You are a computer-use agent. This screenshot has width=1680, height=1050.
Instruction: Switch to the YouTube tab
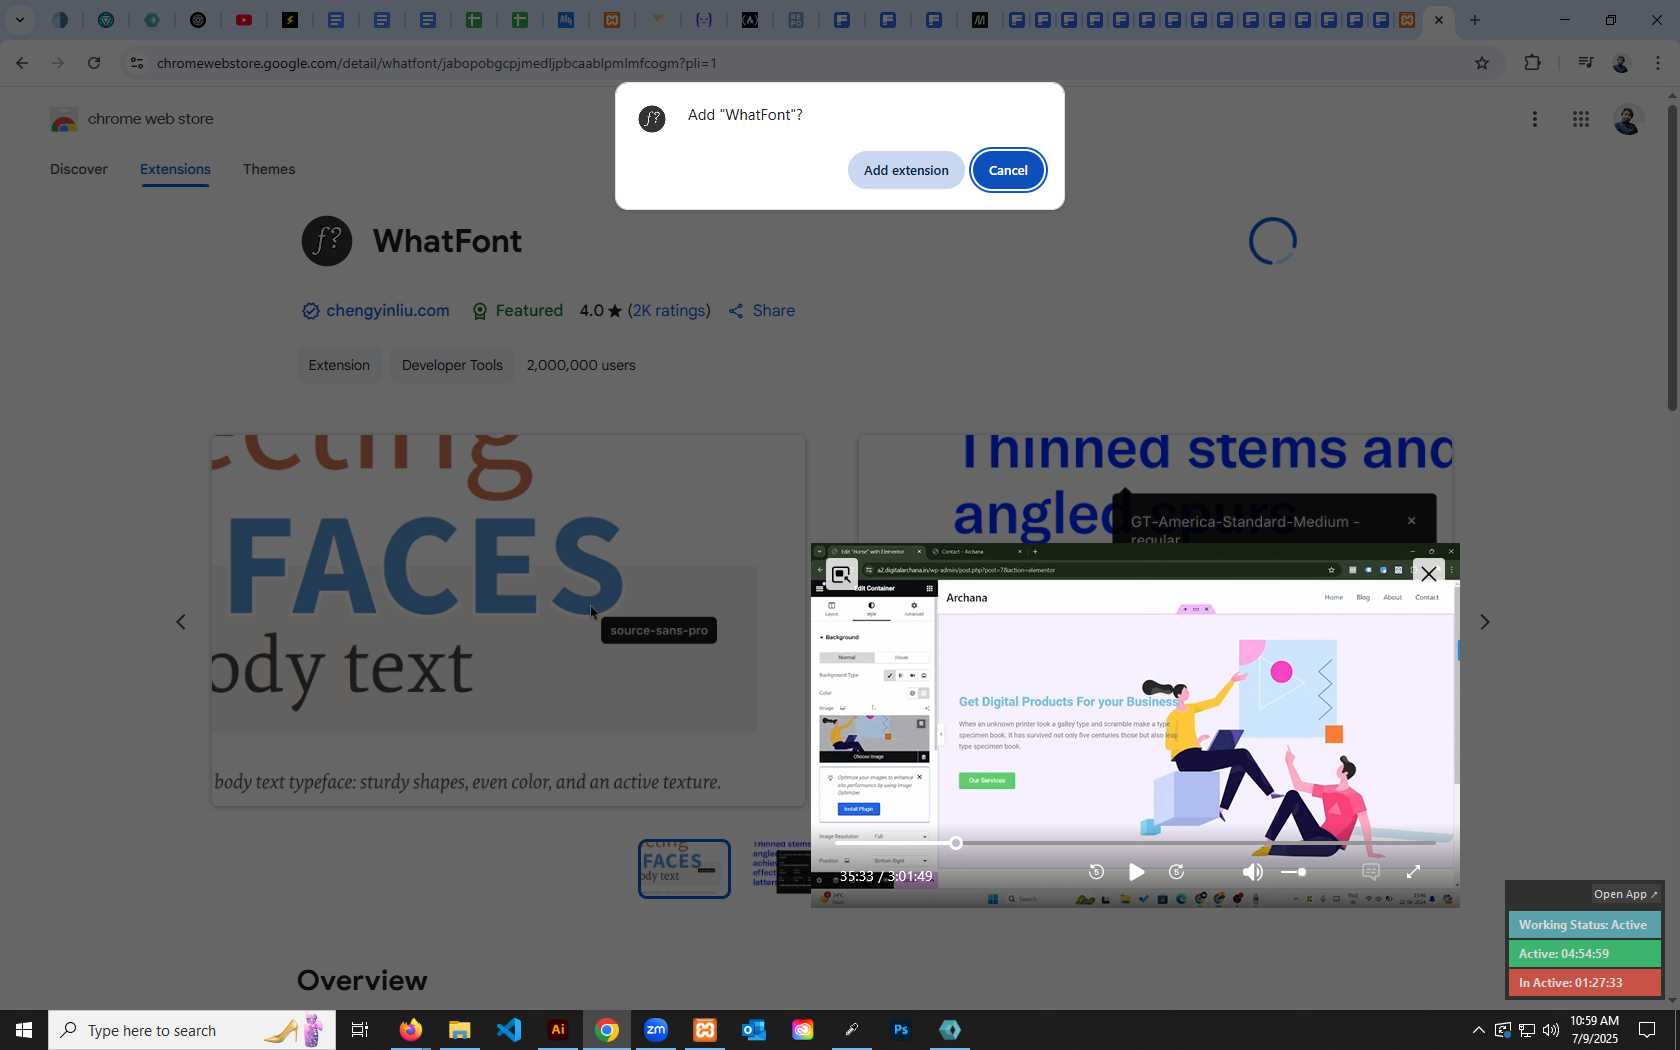coord(244,20)
